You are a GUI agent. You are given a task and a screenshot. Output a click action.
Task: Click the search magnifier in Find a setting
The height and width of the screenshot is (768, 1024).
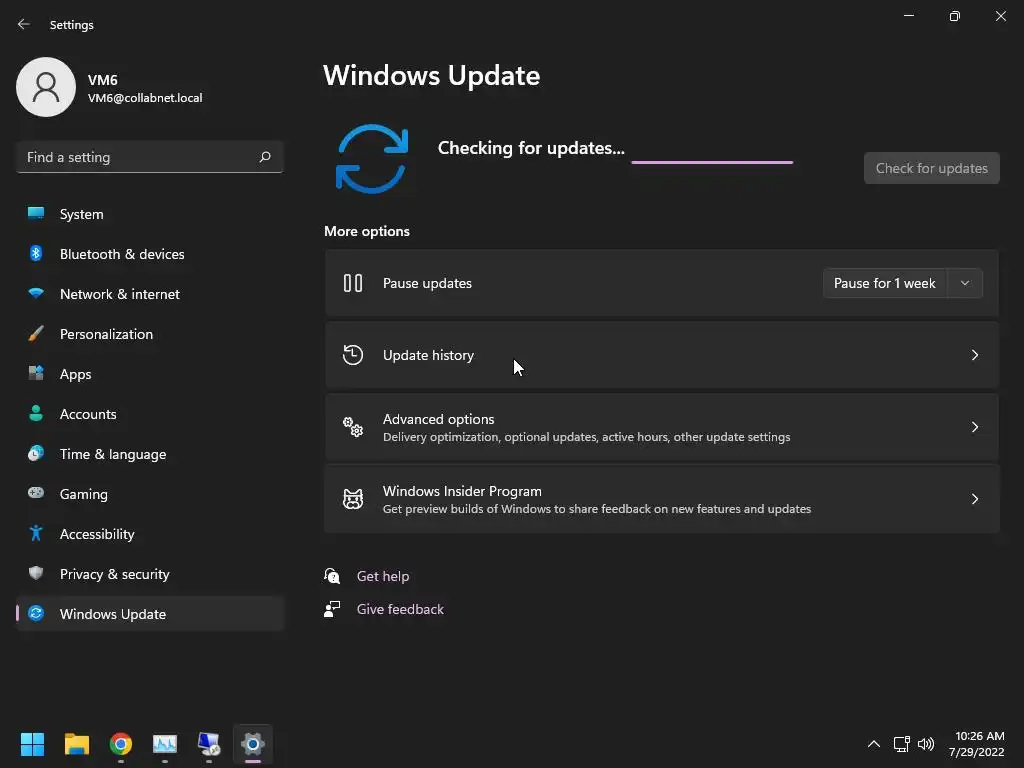264,157
